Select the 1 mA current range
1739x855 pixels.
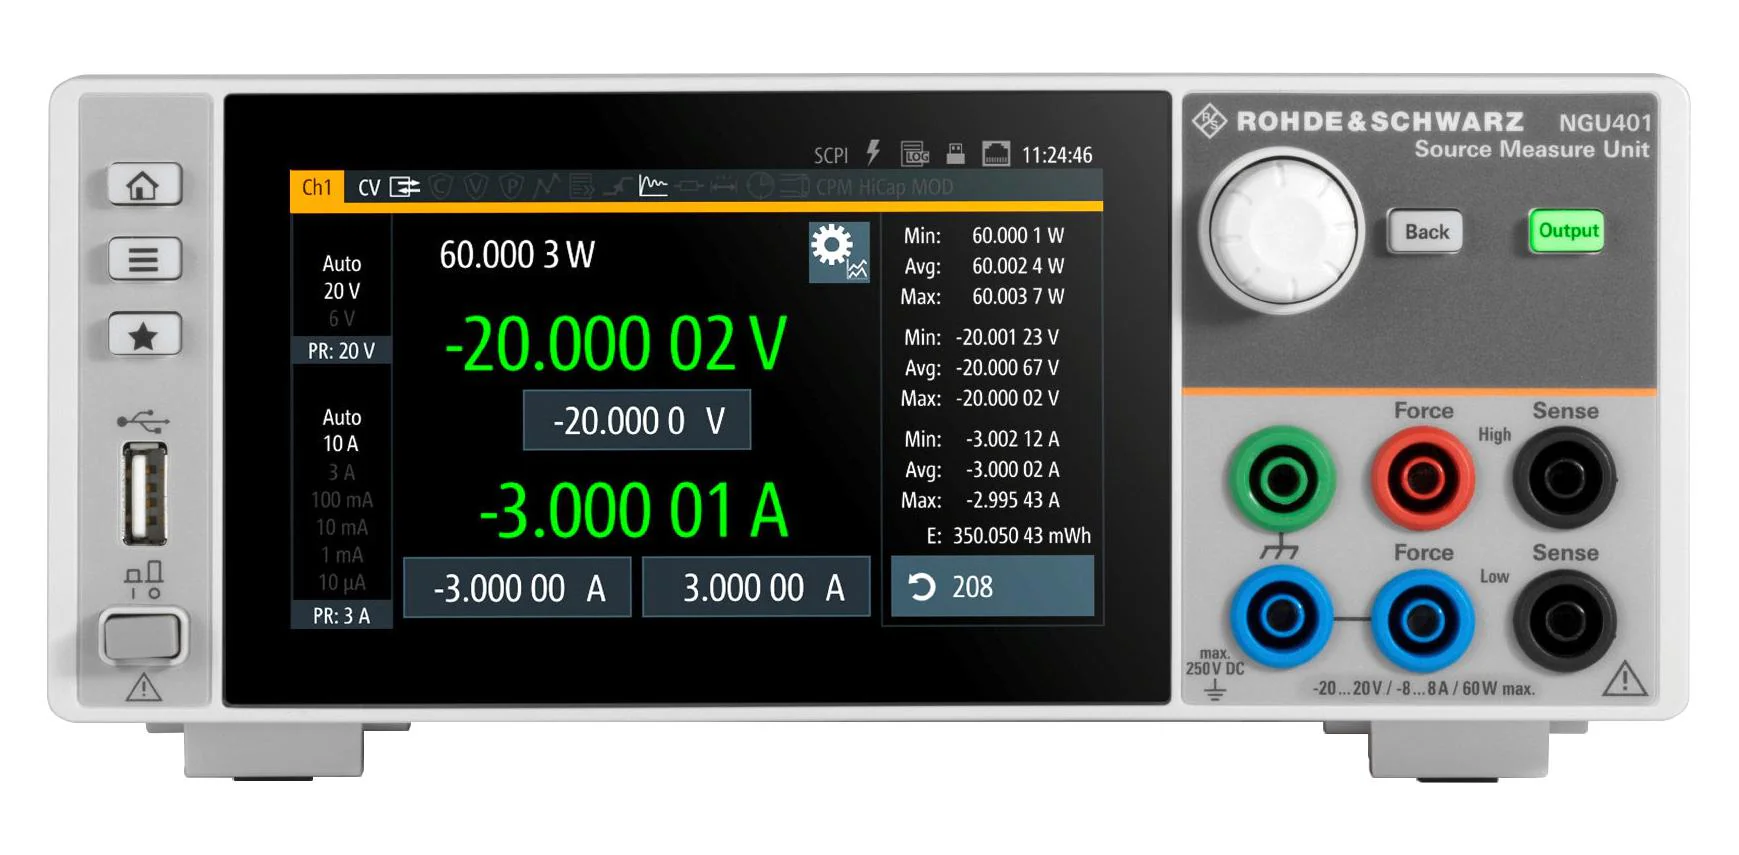pos(341,555)
